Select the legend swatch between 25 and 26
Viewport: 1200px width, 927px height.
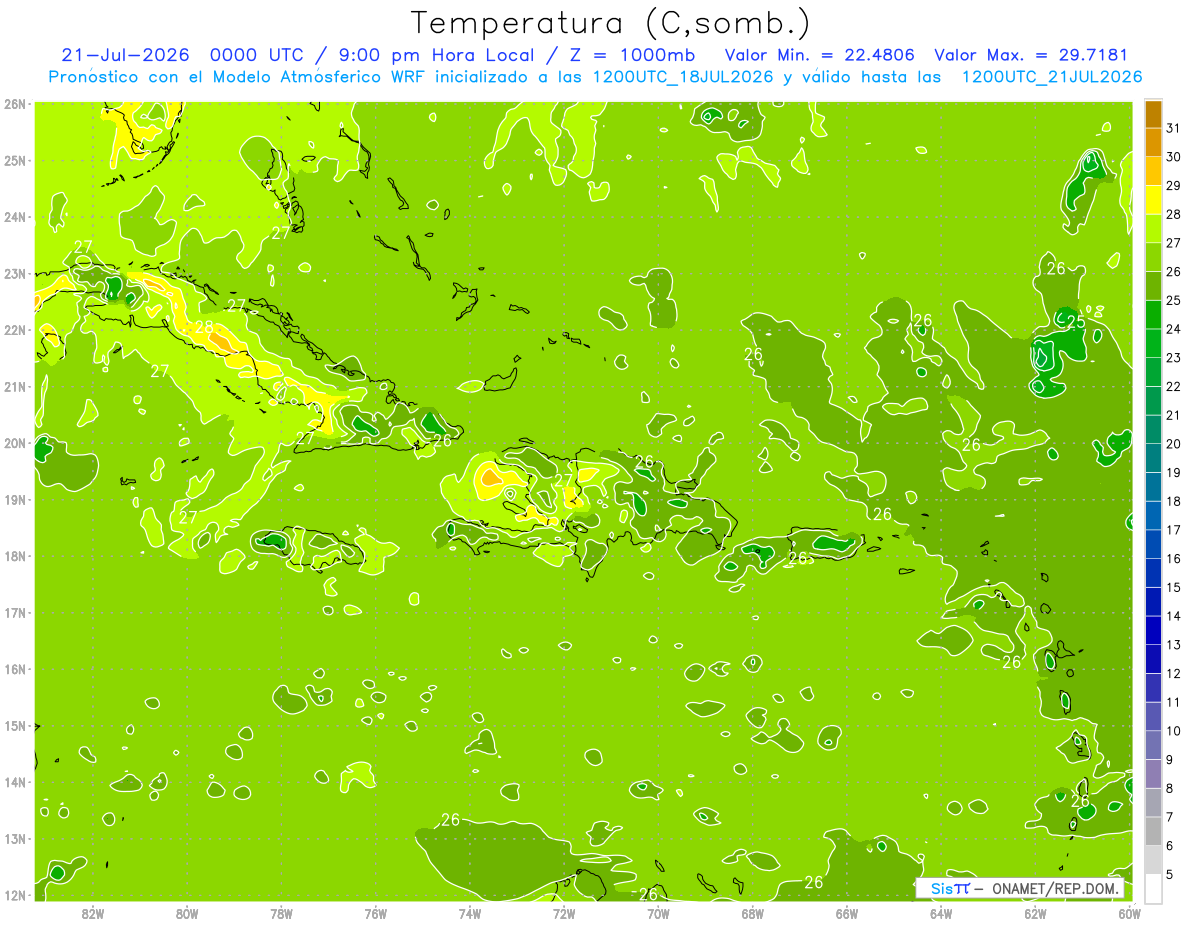pos(1152,285)
